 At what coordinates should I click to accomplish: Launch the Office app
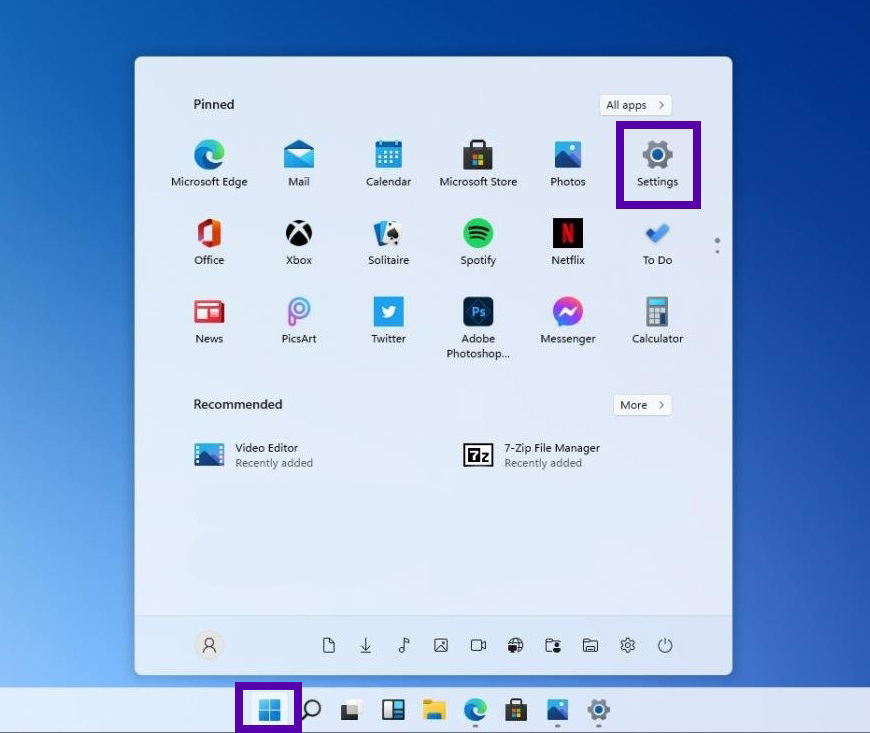209,242
